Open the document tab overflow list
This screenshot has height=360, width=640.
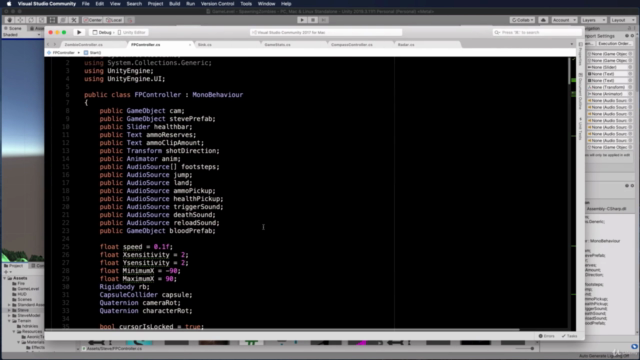pos(572,44)
